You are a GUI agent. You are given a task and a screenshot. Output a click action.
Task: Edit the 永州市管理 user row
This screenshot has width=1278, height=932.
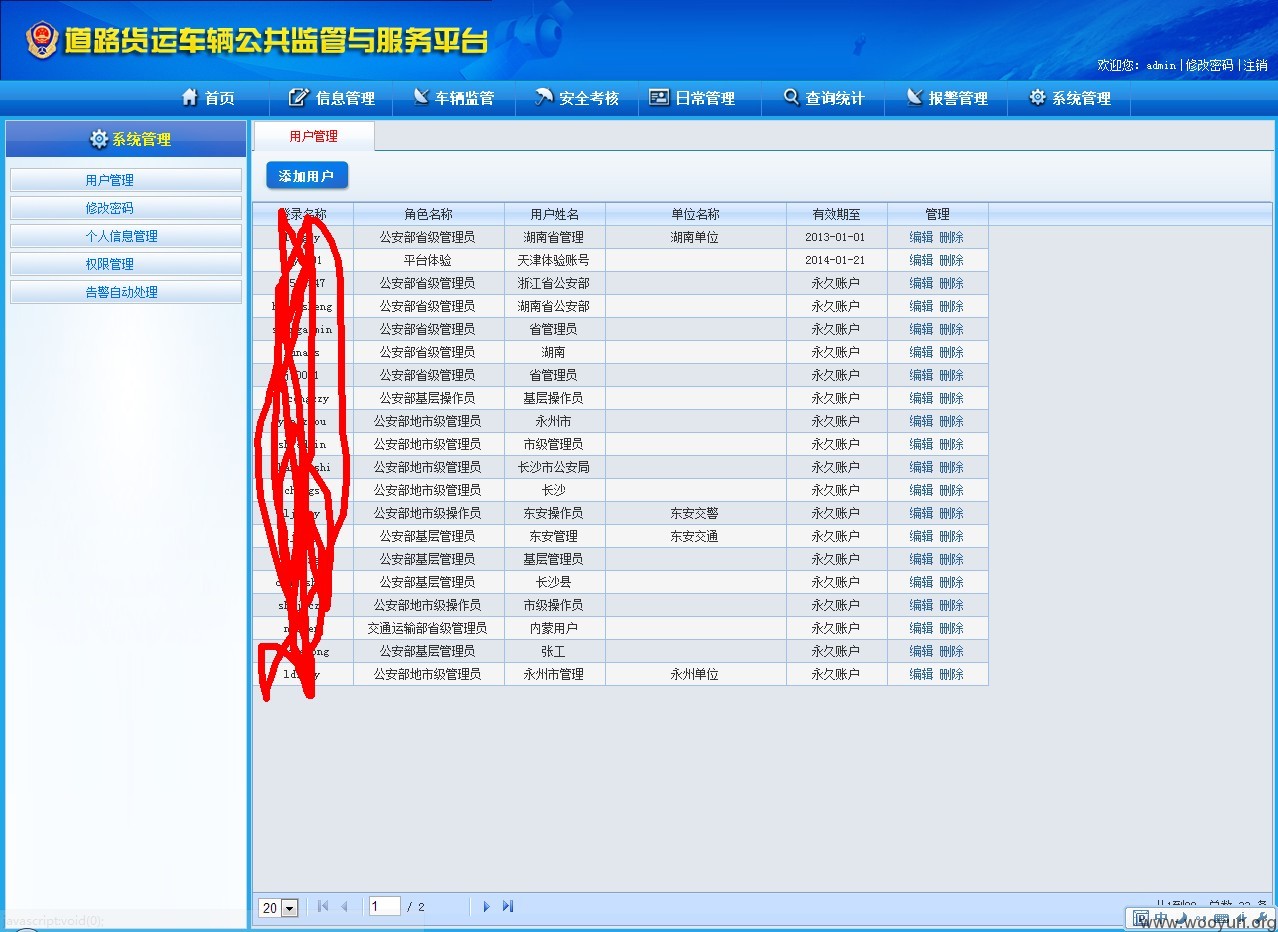point(921,674)
